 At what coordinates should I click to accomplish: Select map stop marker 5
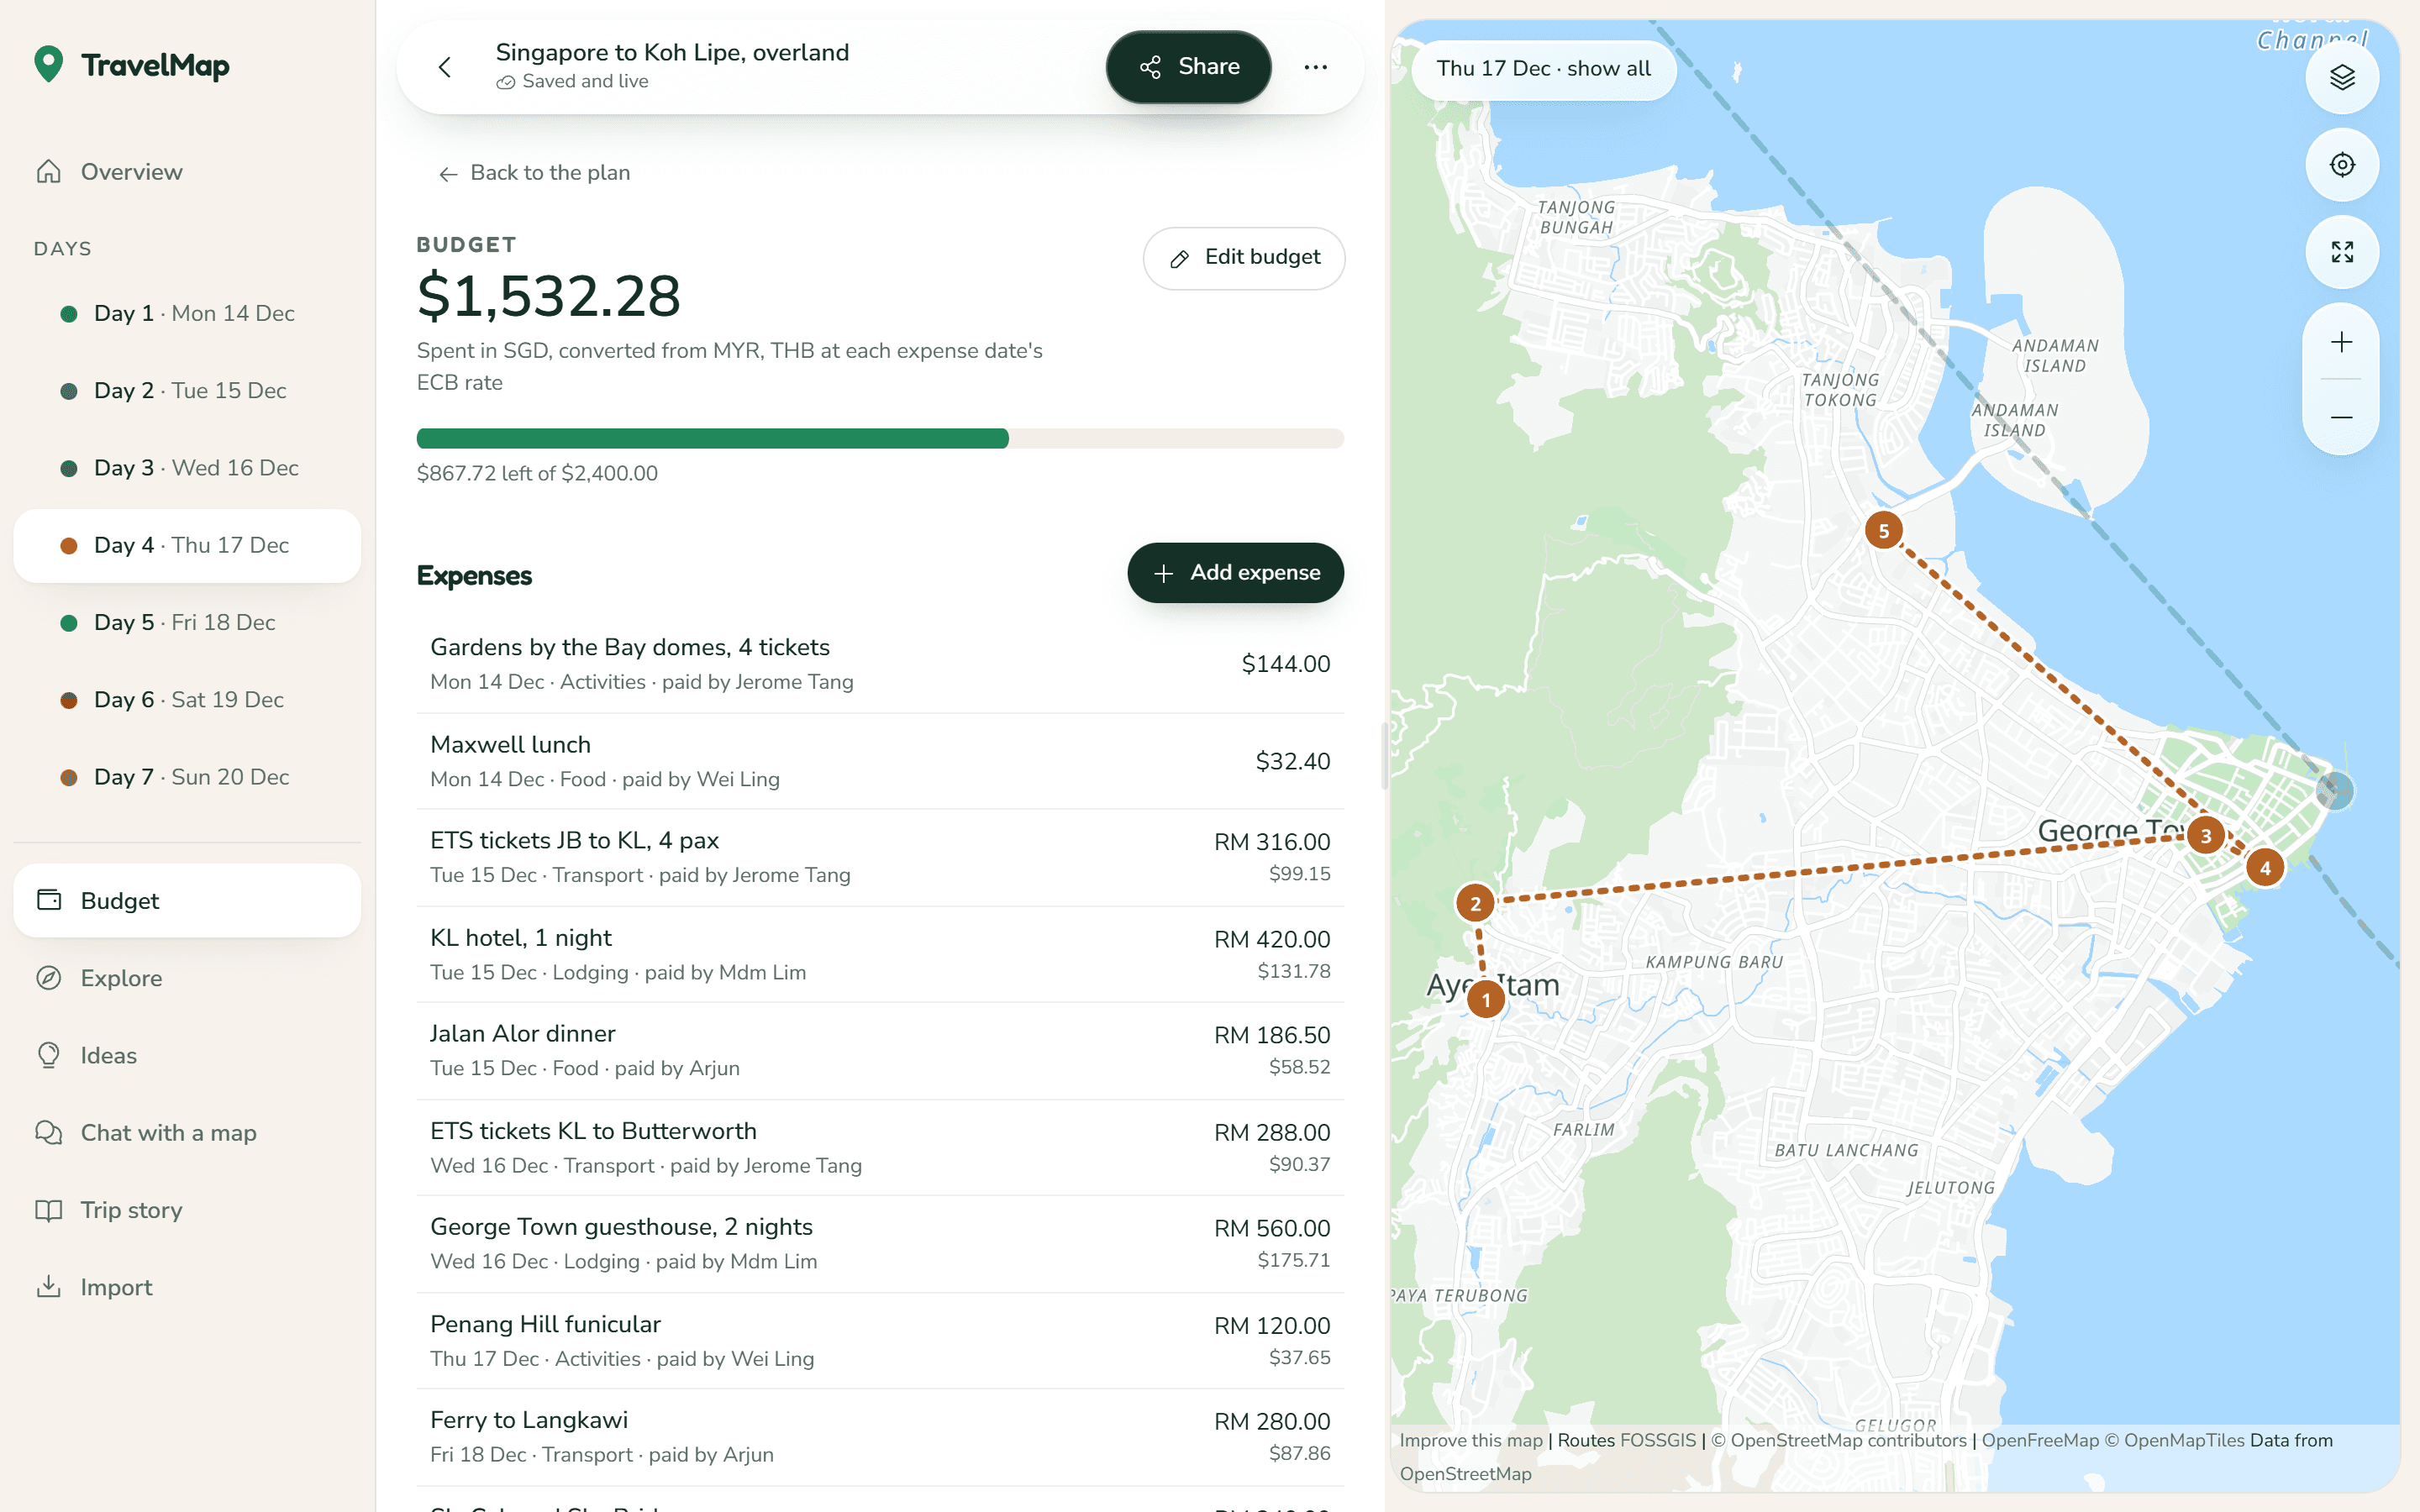(x=1883, y=530)
